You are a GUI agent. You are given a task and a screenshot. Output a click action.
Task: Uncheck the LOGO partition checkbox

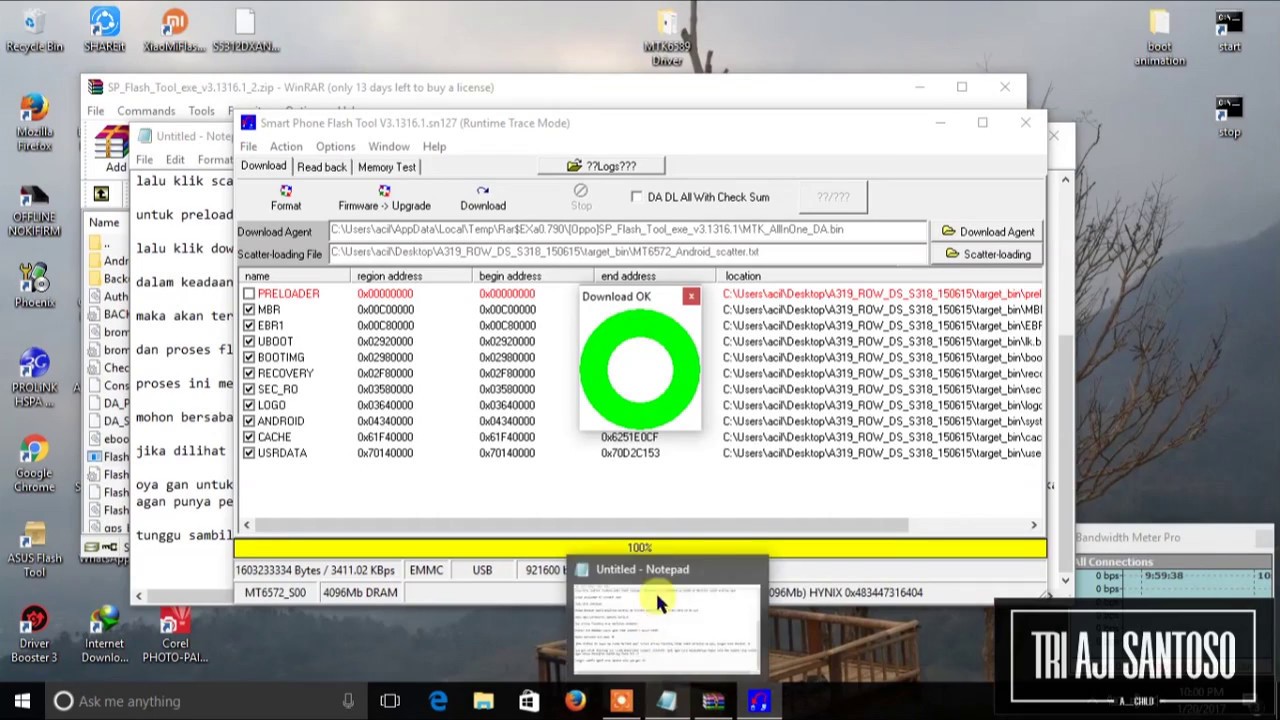[x=249, y=406]
